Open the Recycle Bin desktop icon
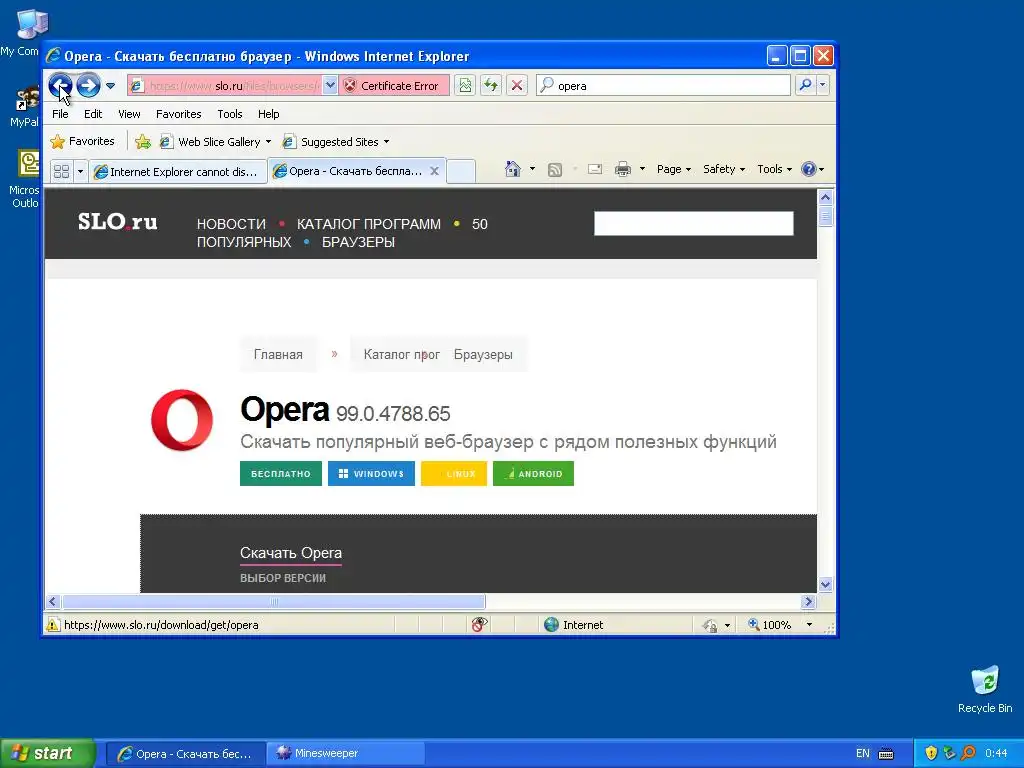The image size is (1024, 768). pyautogui.click(x=985, y=690)
